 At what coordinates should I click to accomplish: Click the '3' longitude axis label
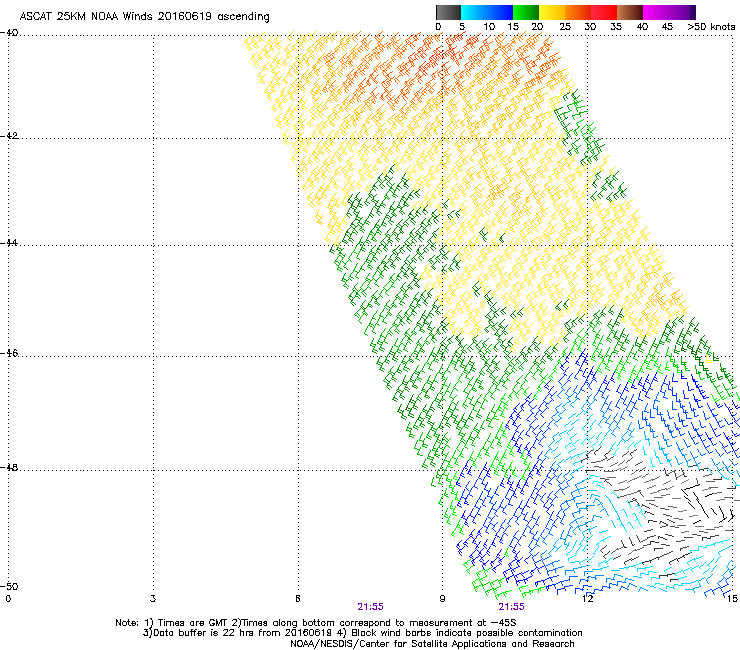coord(153,599)
